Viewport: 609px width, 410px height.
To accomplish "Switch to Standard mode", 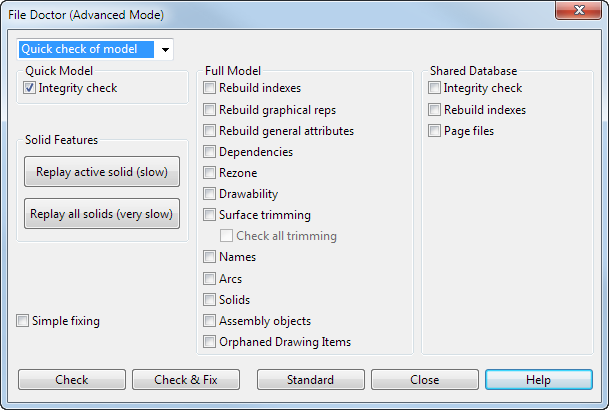I will tap(310, 380).
